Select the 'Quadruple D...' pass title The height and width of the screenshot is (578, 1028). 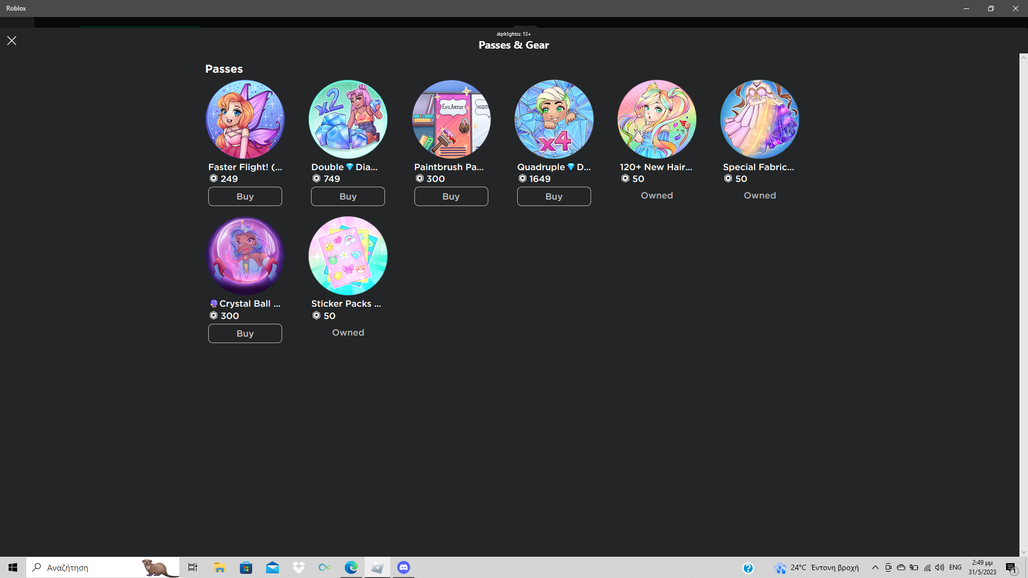(554, 167)
